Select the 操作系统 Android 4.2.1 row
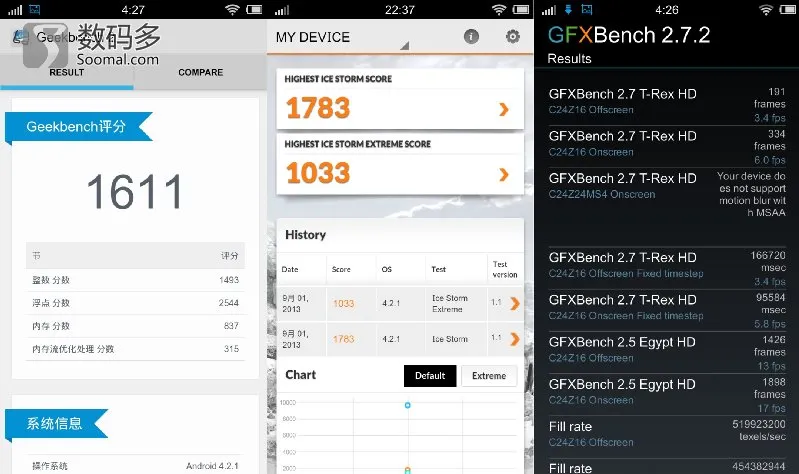Viewport: 799px width, 474px height. (135, 465)
